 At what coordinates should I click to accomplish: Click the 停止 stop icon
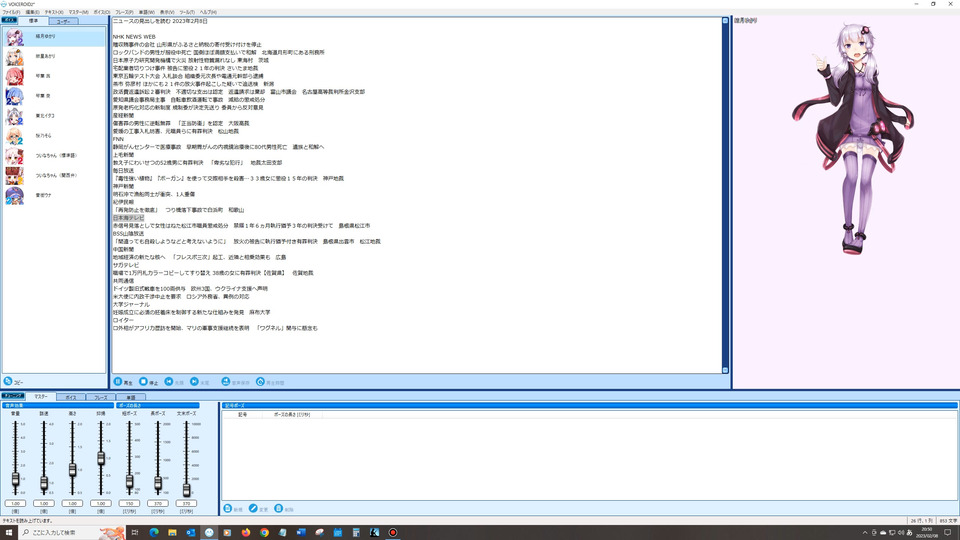[x=143, y=381]
